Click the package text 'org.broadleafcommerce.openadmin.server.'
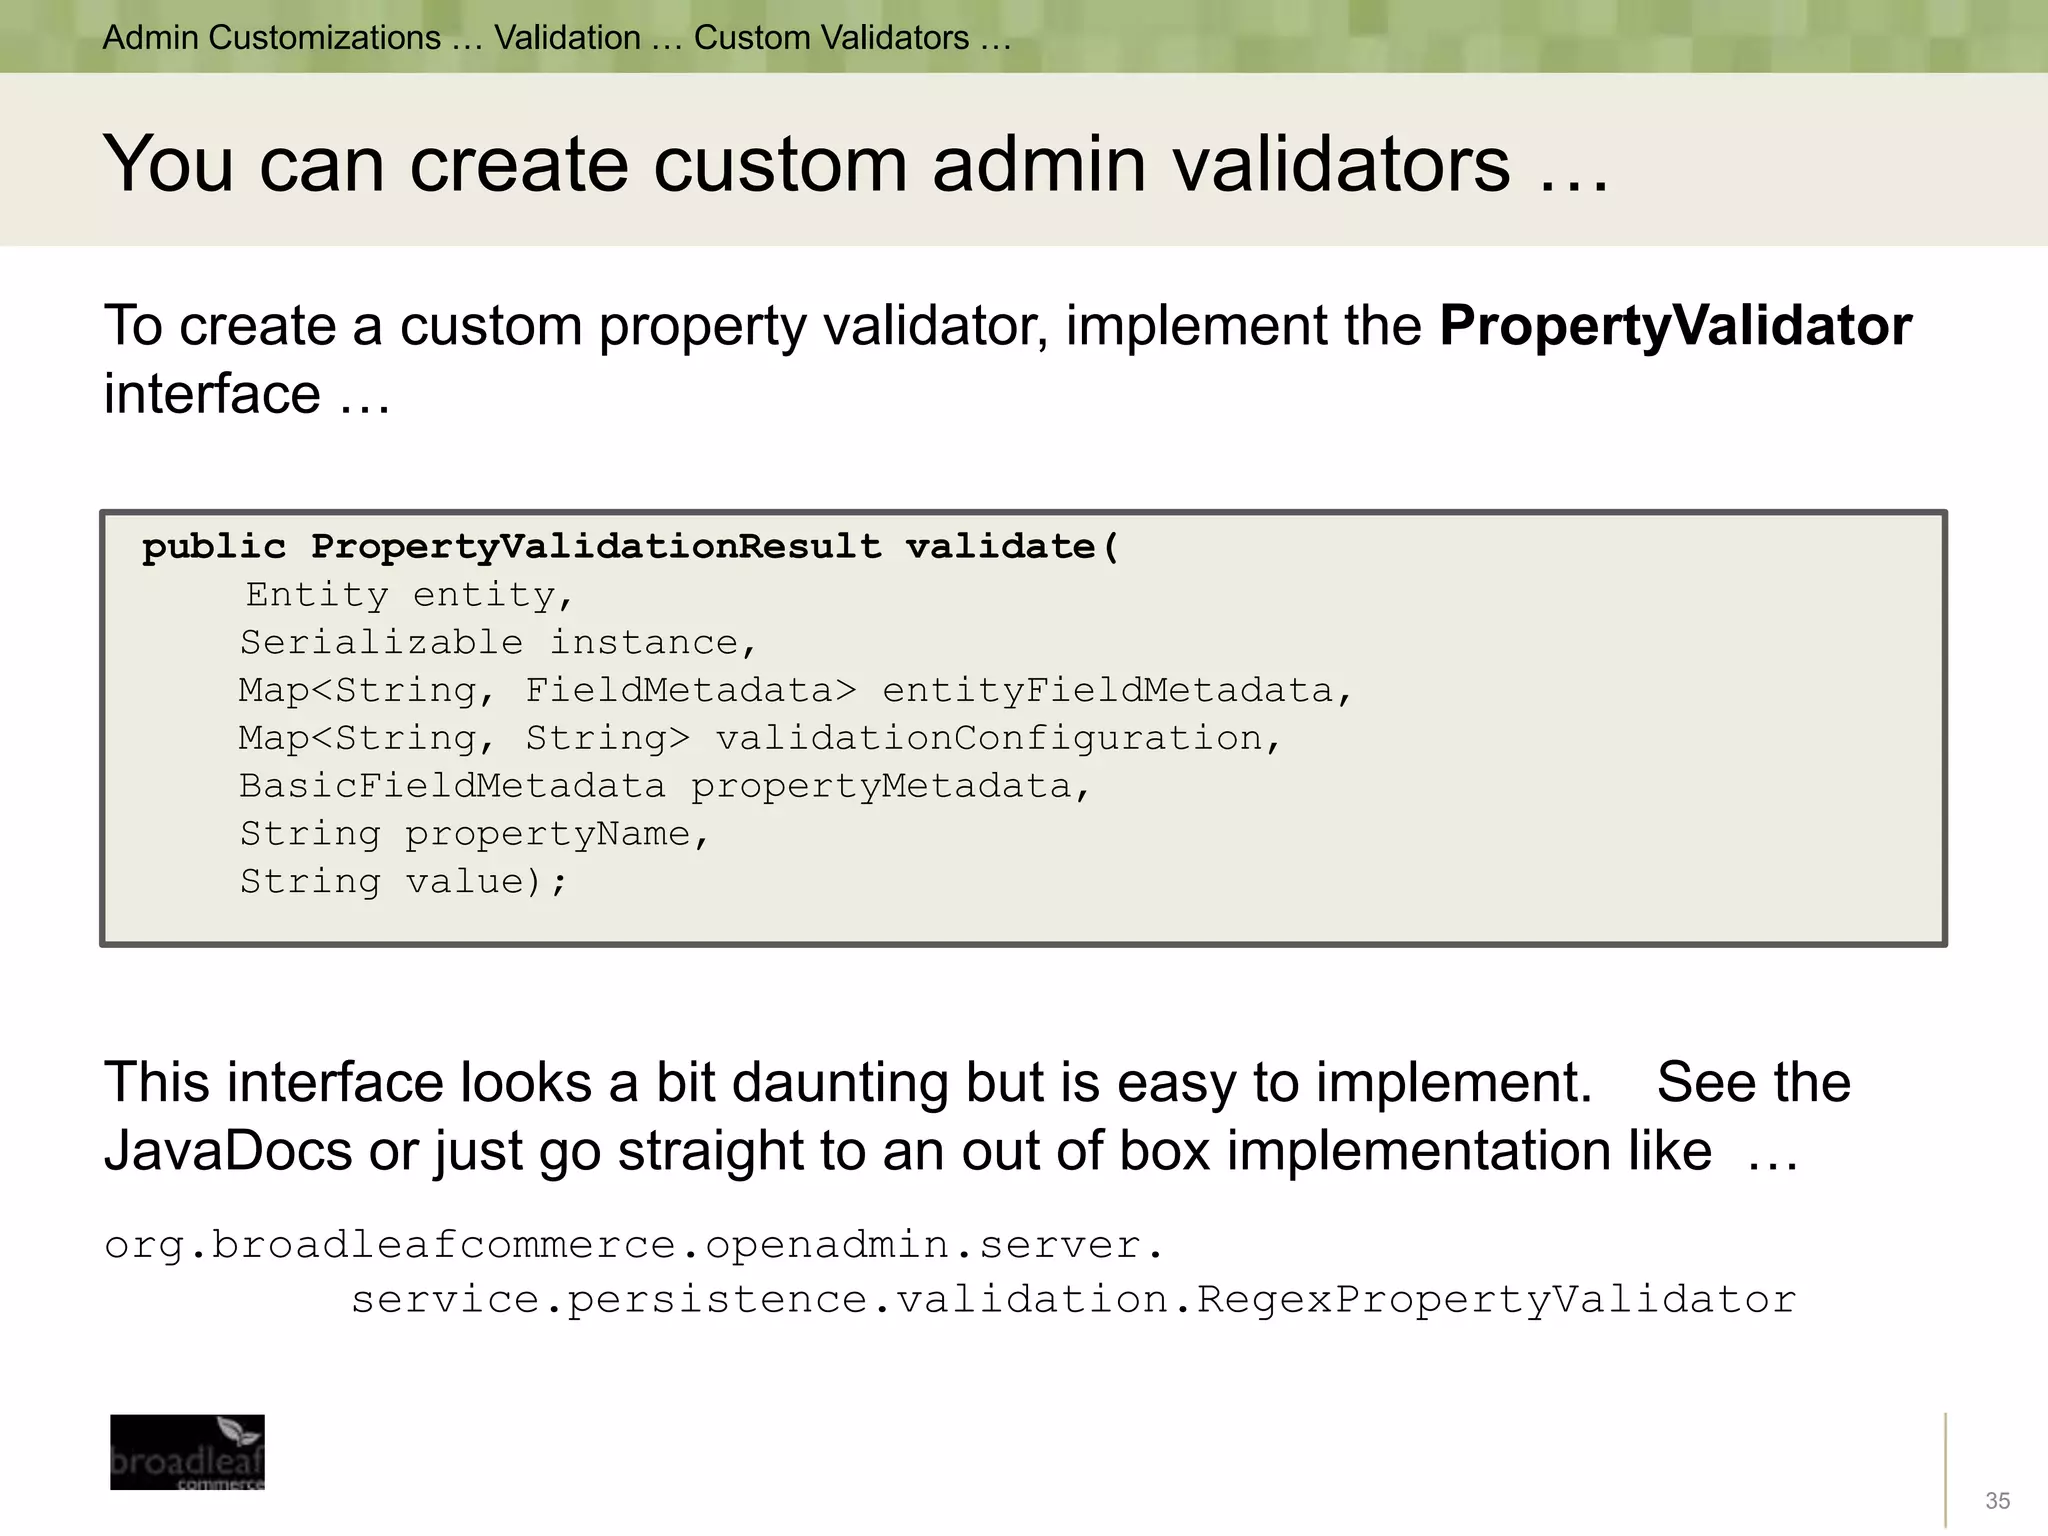Image resolution: width=2048 pixels, height=1536 pixels. tap(634, 1246)
